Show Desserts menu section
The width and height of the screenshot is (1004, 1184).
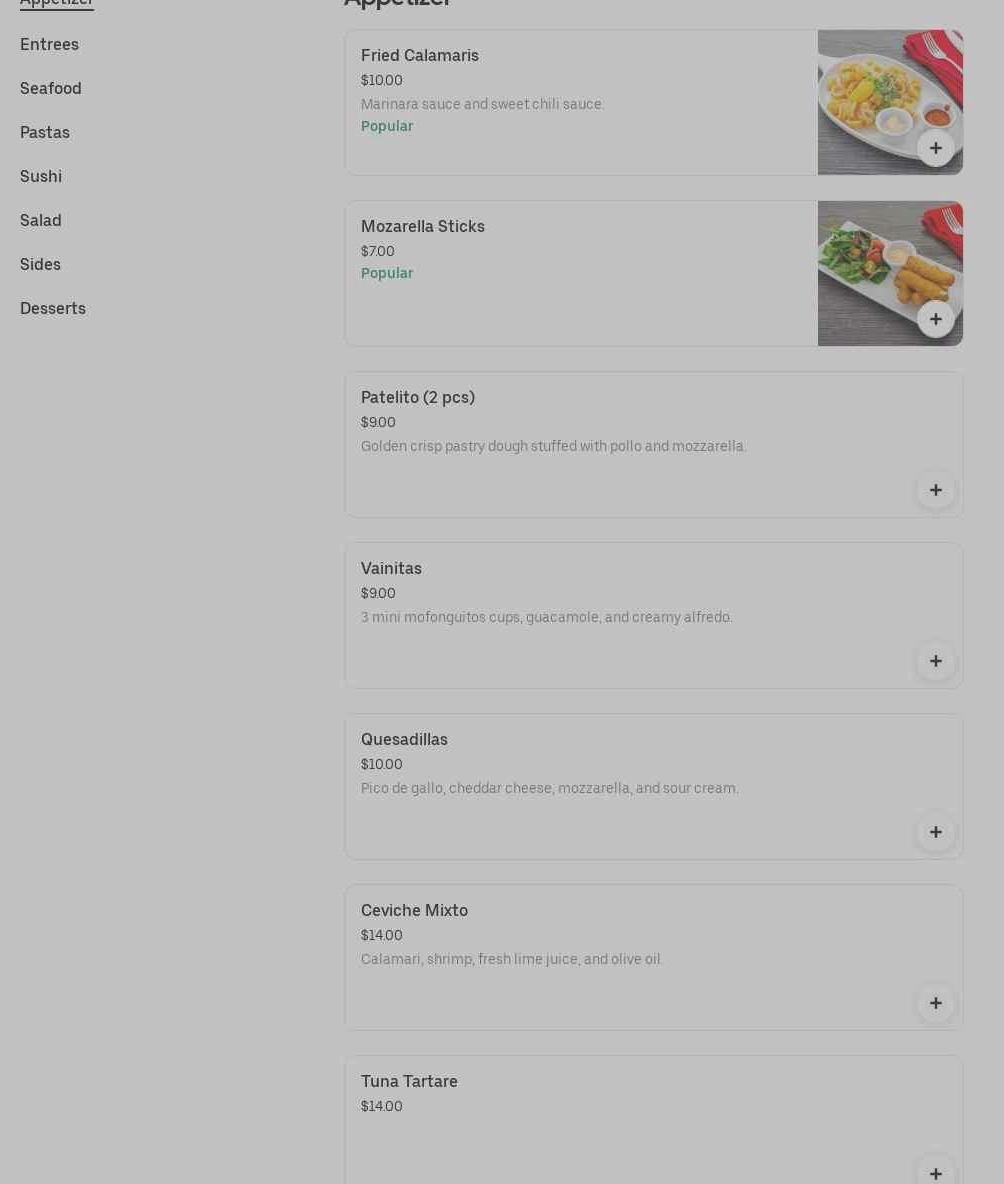click(x=53, y=309)
